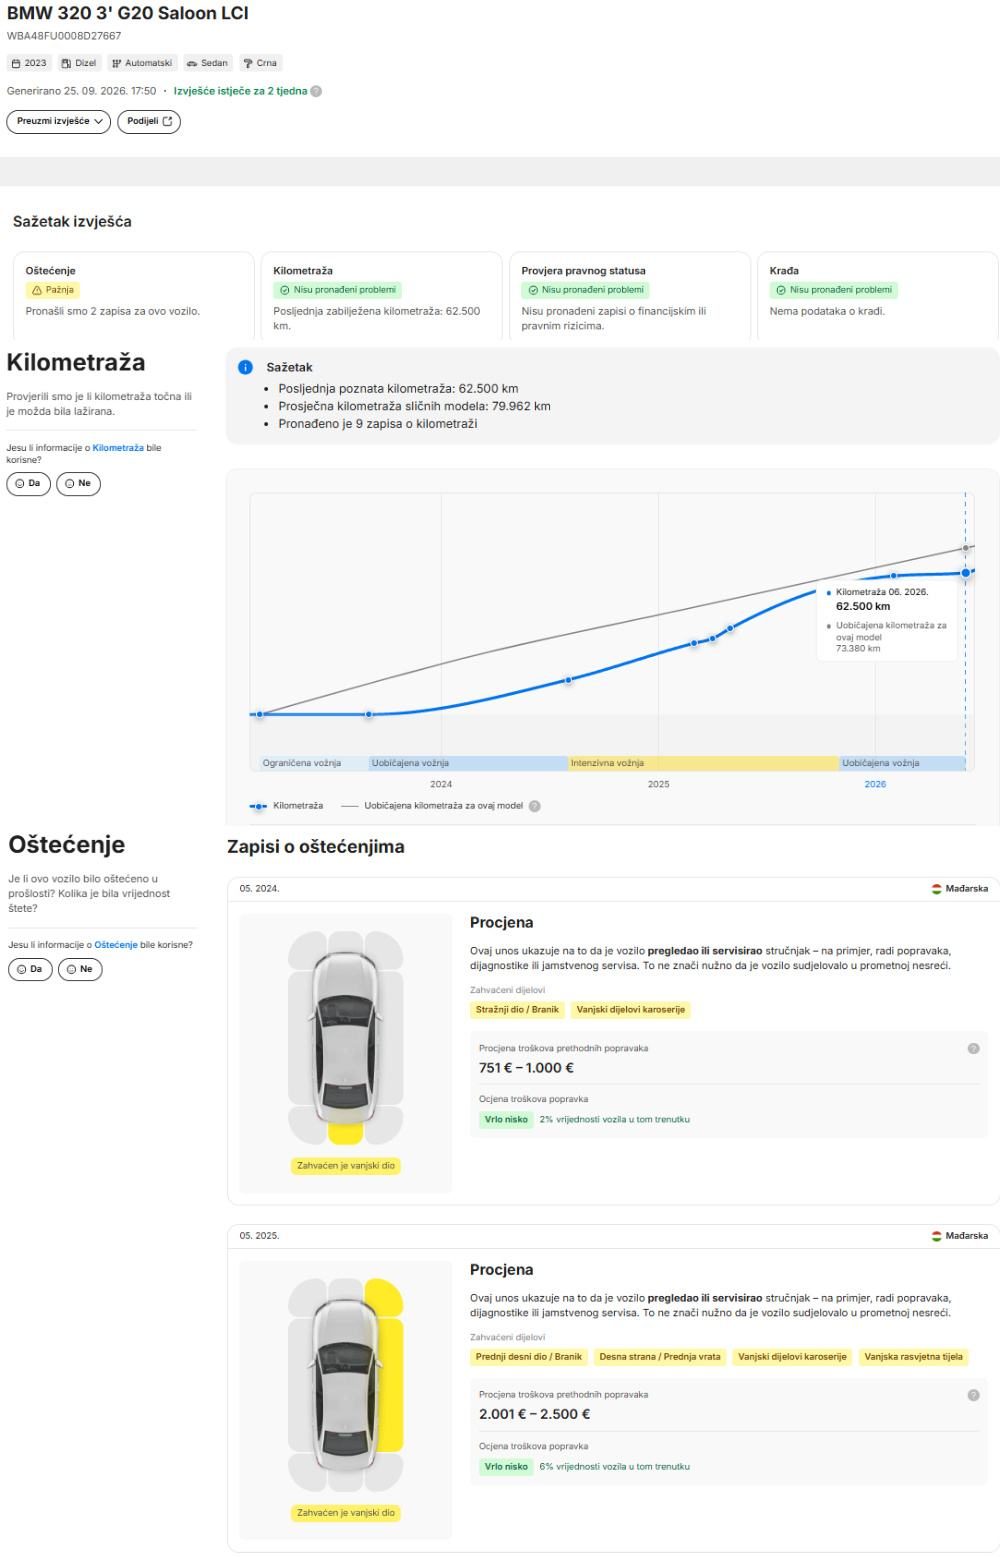This screenshot has width=1000, height=1557.
Task: Click the Desna strana / Prednja vrata tag
Action: pyautogui.click(x=660, y=1357)
